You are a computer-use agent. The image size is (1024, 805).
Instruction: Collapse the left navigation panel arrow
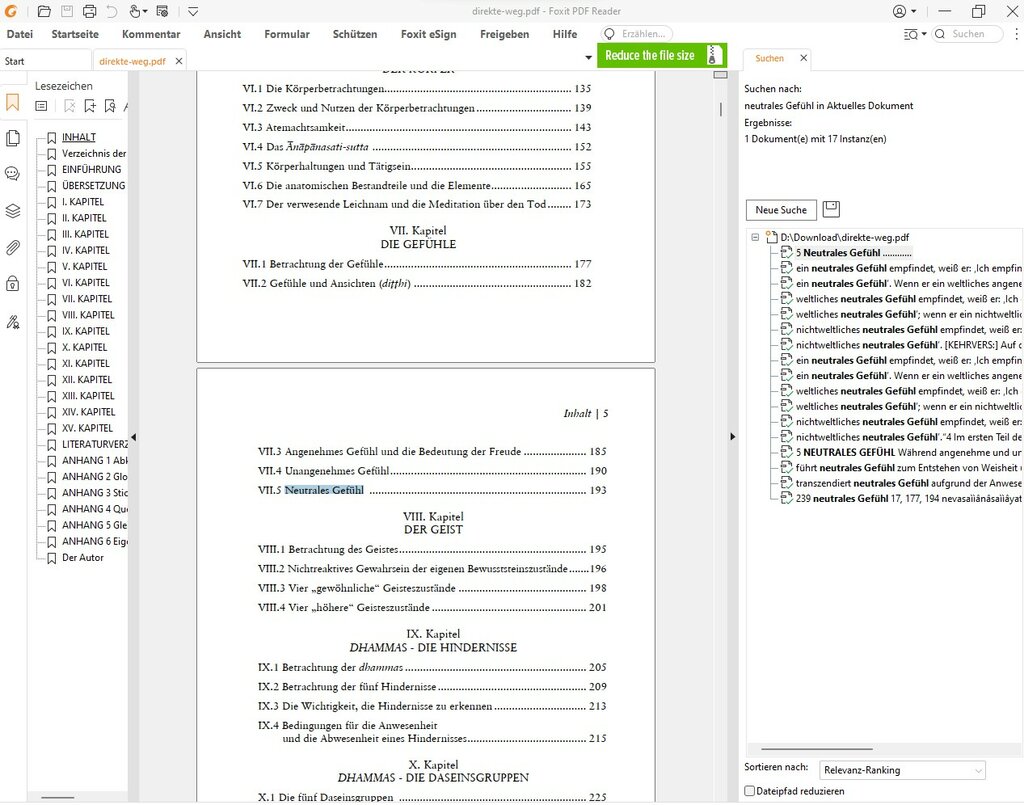pyautogui.click(x=133, y=437)
